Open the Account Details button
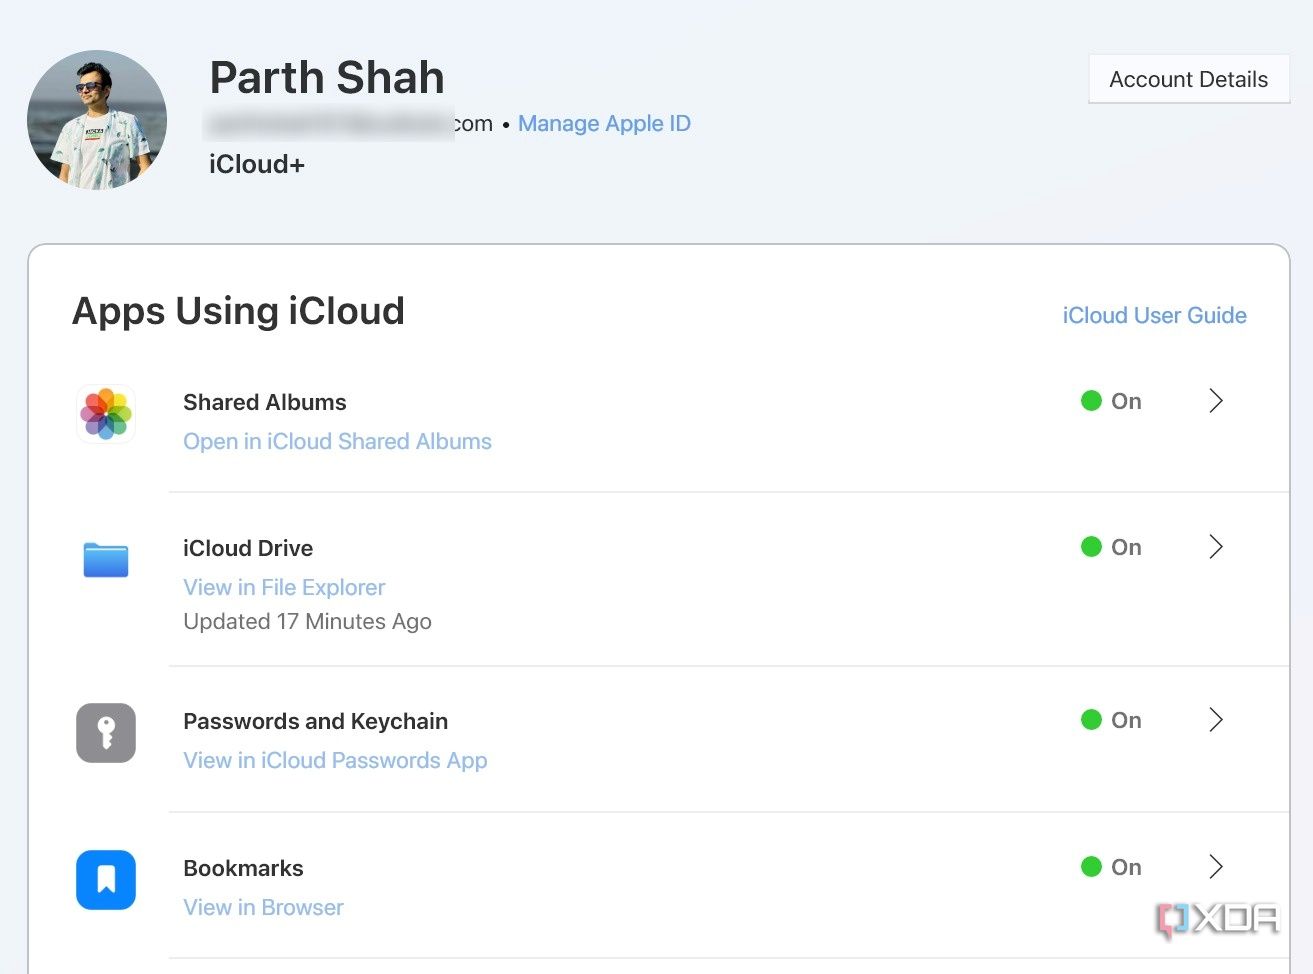1313x974 pixels. tap(1188, 79)
